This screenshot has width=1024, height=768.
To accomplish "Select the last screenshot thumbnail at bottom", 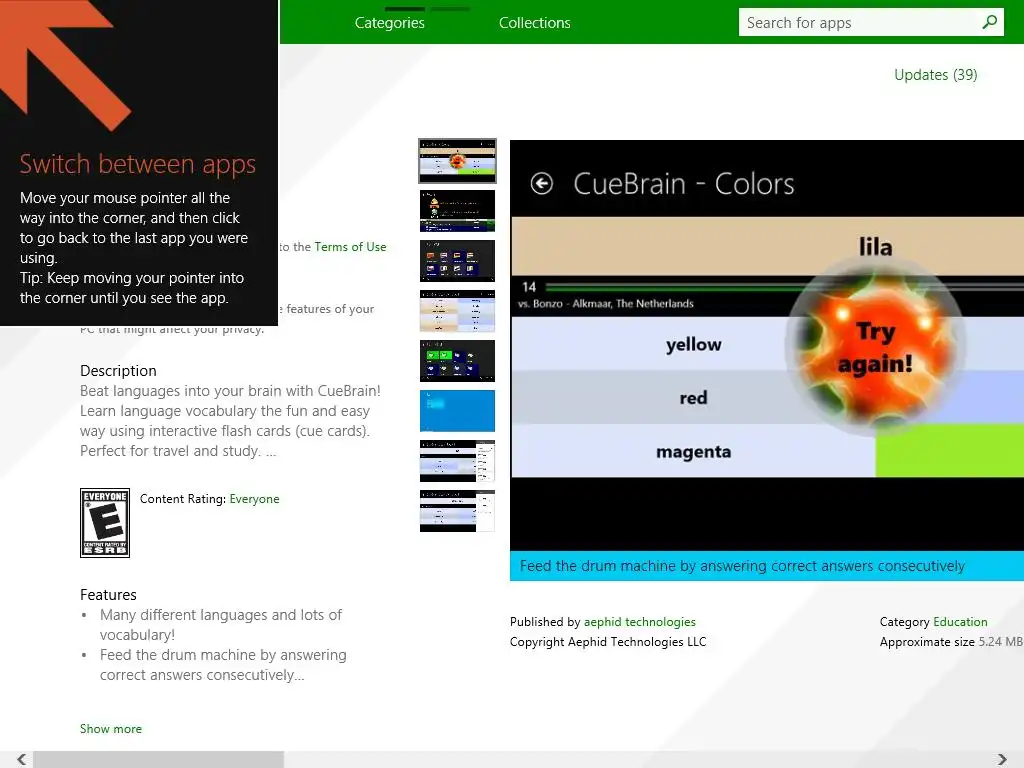I will [457, 511].
